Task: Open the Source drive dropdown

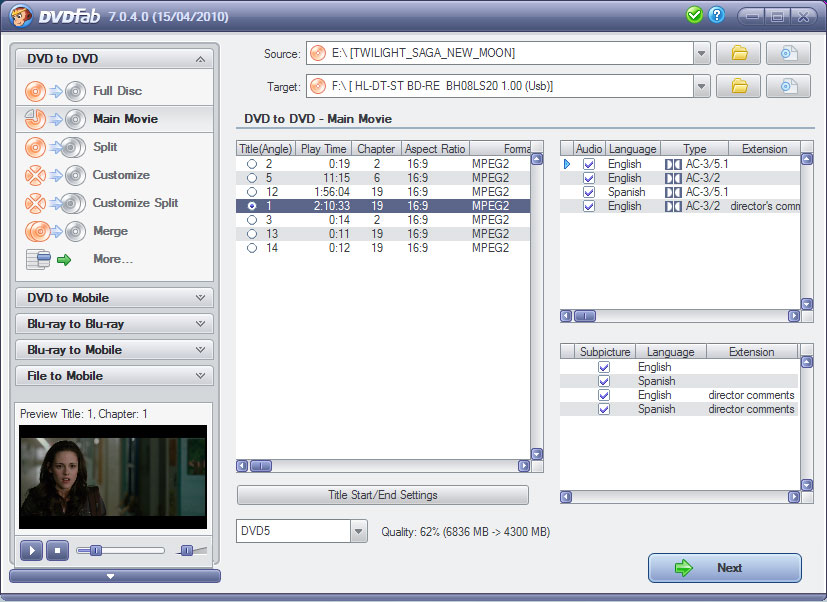Action: coord(701,53)
